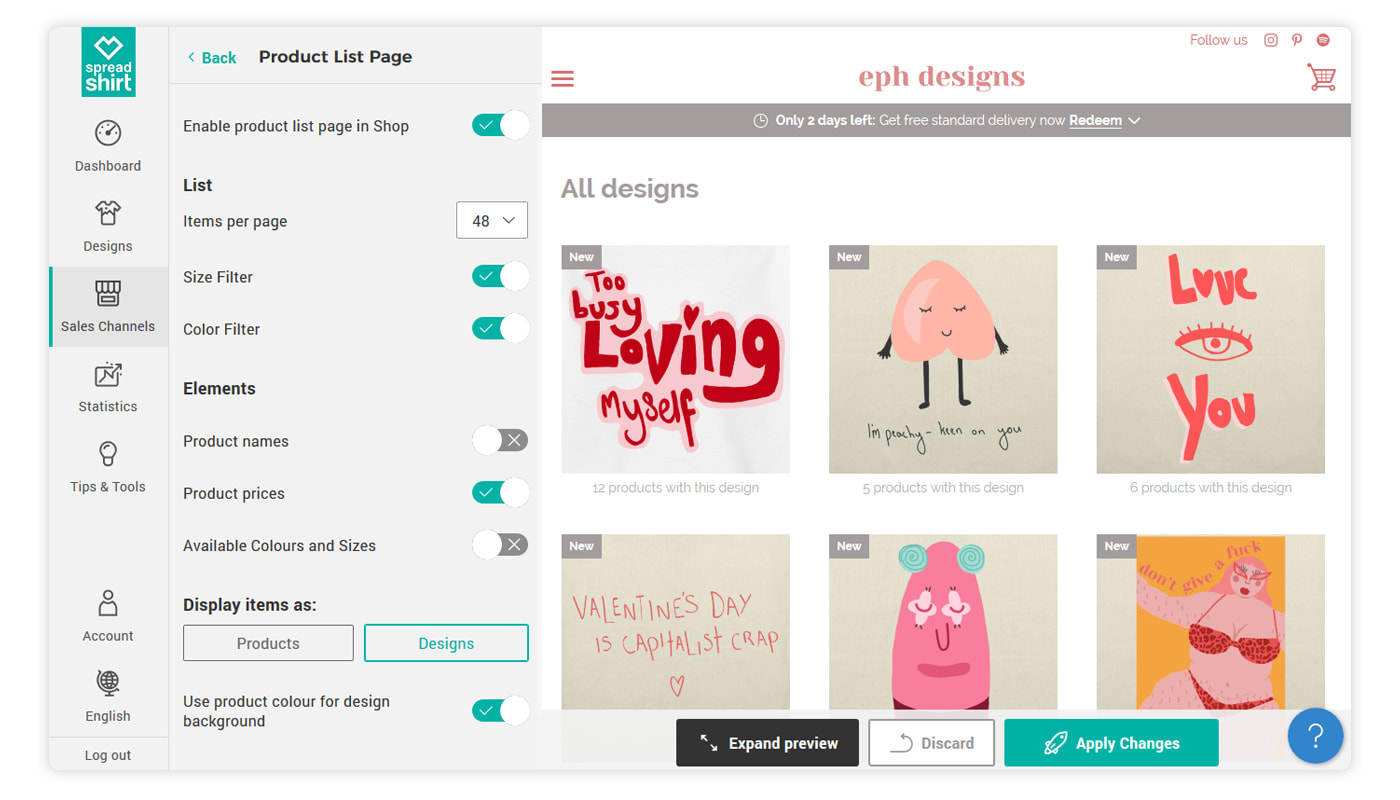Image resolution: width=1400 pixels, height=800 pixels.
Task: Open the Account page
Action: [x=108, y=615]
